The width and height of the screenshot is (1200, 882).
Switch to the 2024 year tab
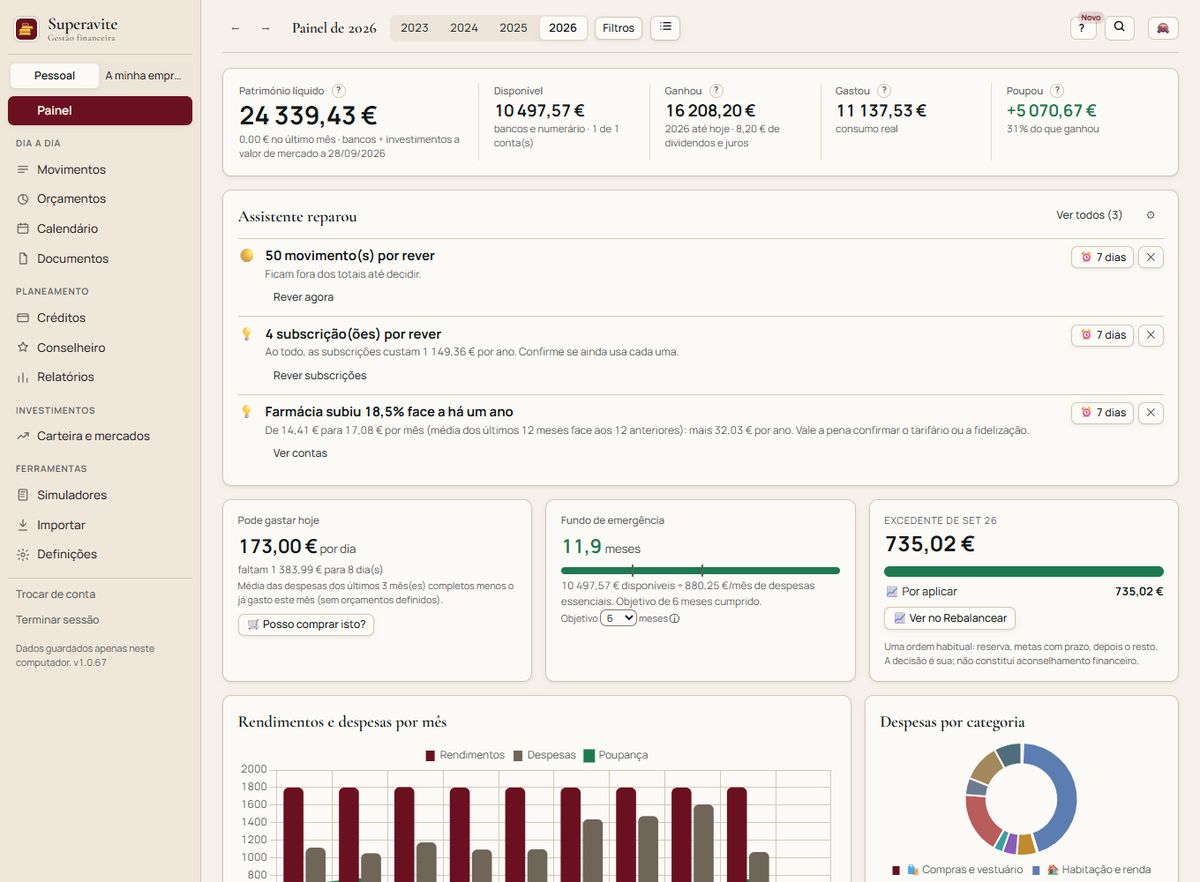(464, 28)
